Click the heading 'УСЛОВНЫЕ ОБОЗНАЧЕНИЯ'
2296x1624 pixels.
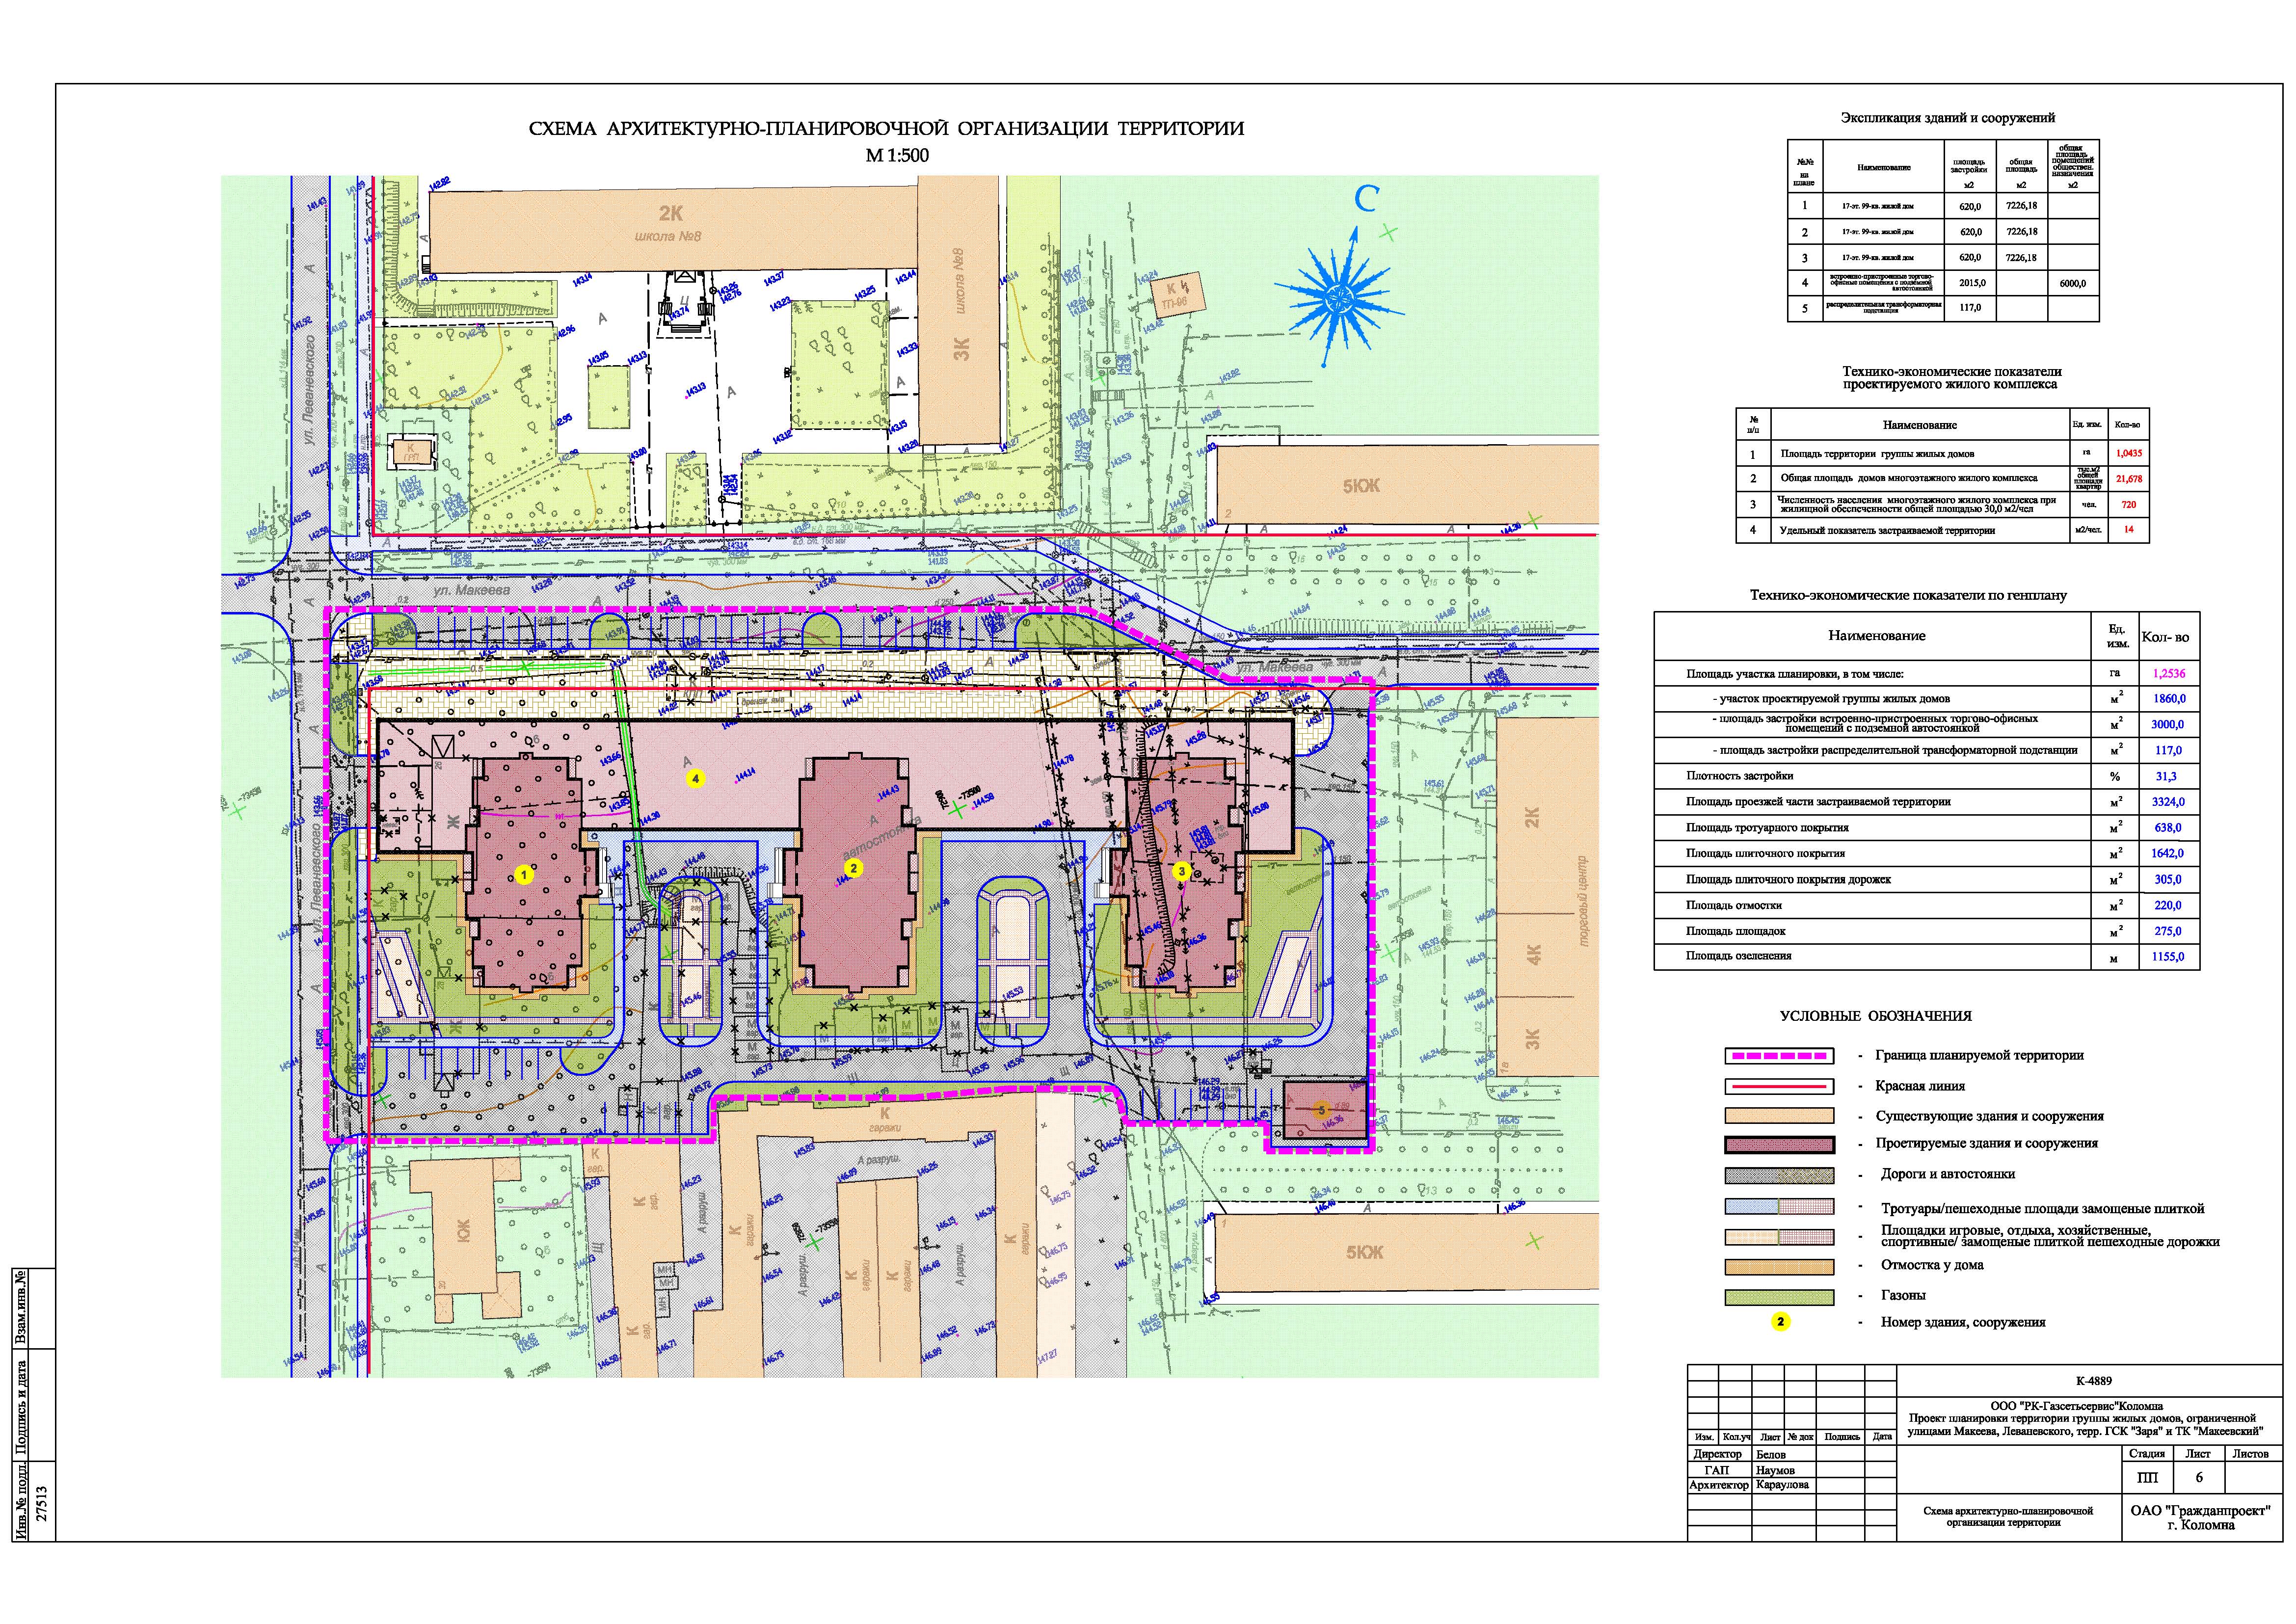tap(1876, 1016)
